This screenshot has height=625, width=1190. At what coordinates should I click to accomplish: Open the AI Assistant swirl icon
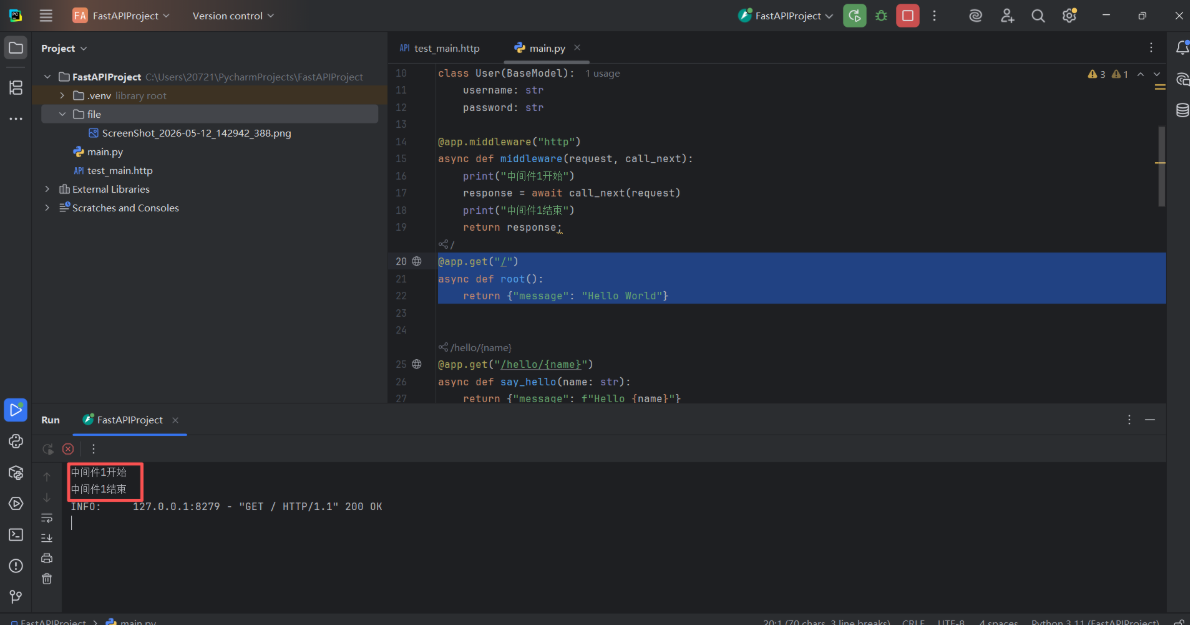pos(975,15)
